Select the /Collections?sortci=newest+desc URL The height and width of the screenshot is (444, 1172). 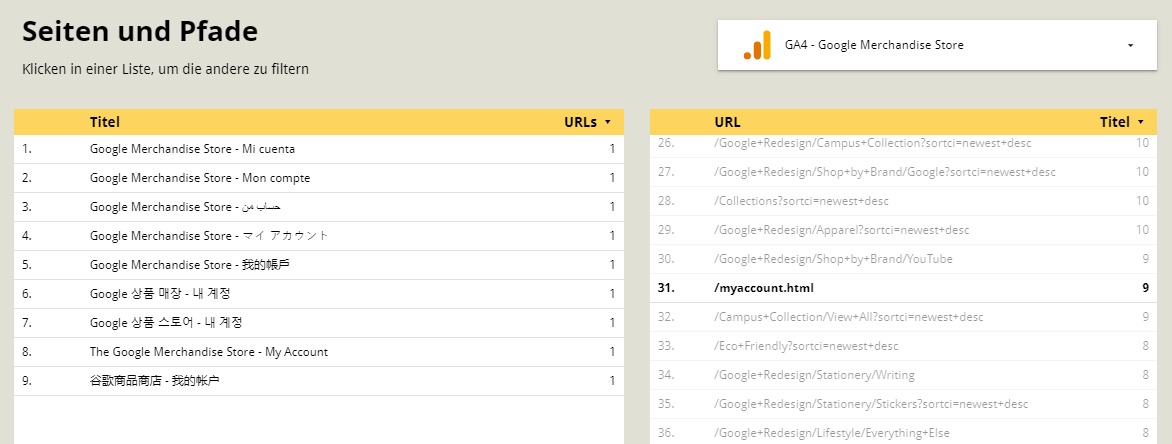801,201
